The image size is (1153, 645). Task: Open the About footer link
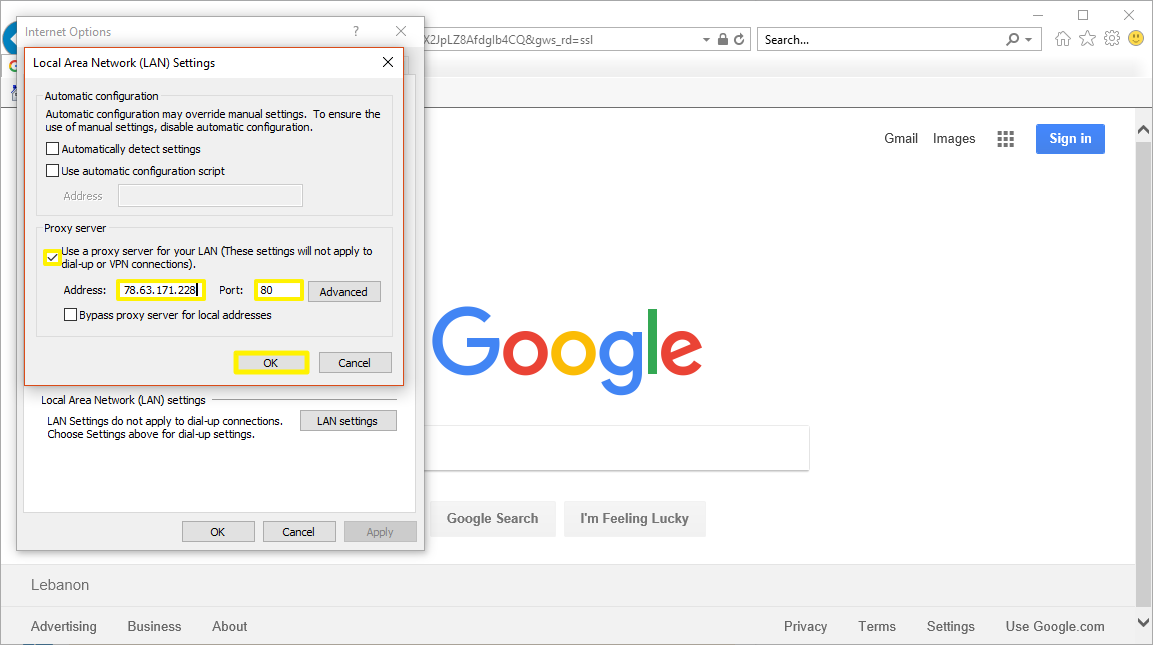click(x=229, y=627)
